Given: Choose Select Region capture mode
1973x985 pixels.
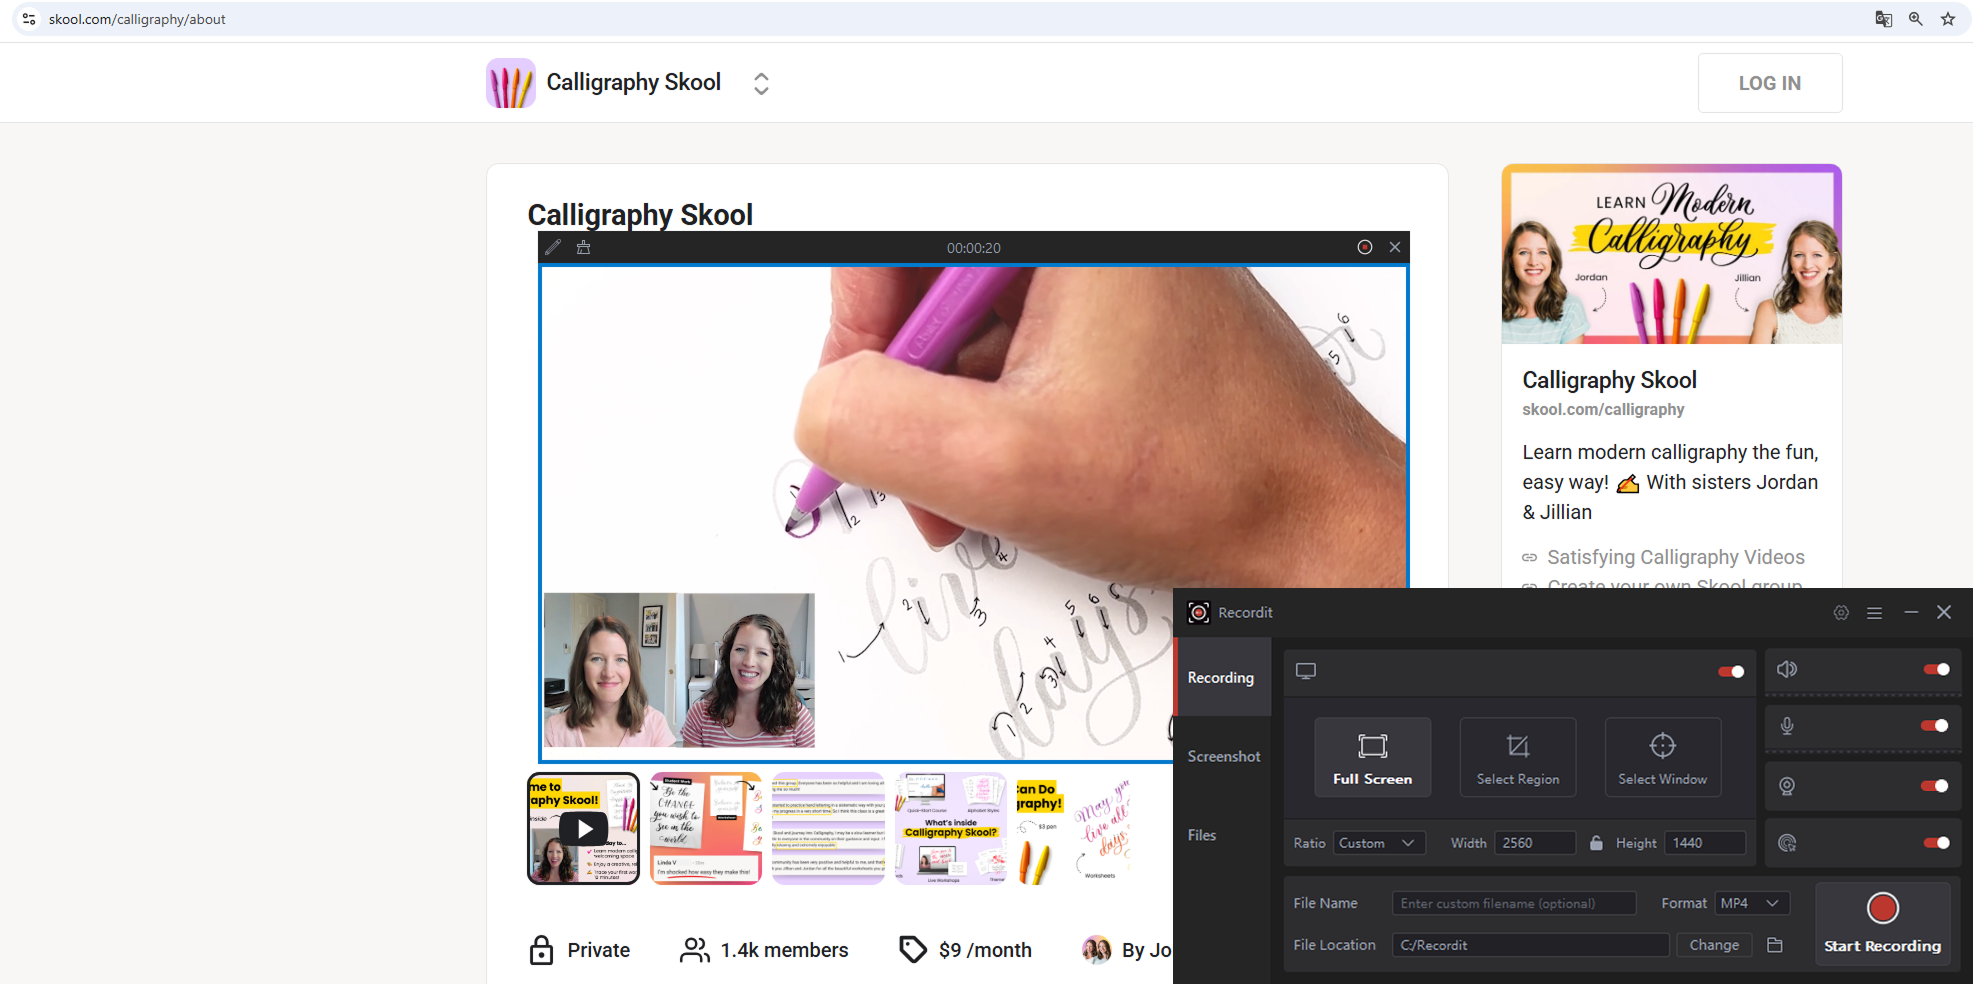Looking at the screenshot, I should tap(1518, 757).
